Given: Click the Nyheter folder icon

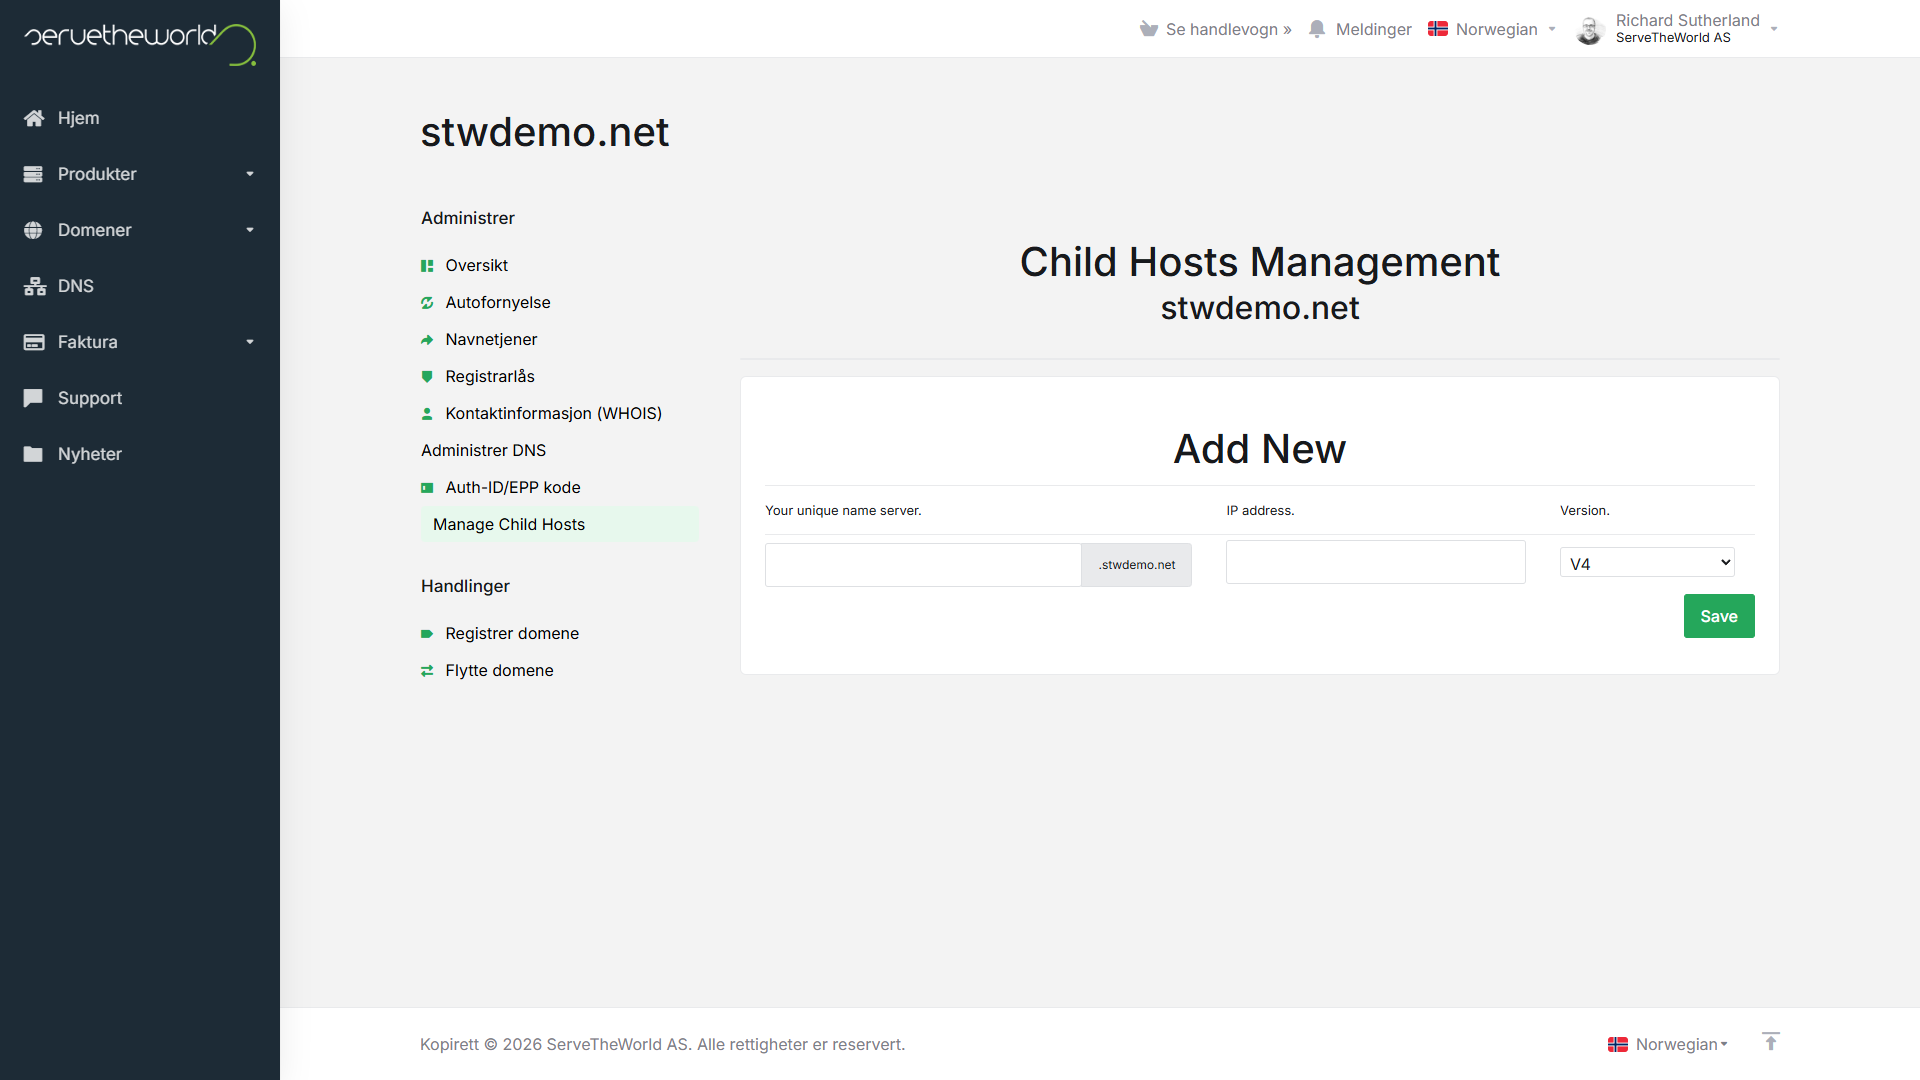Looking at the screenshot, I should [33, 454].
